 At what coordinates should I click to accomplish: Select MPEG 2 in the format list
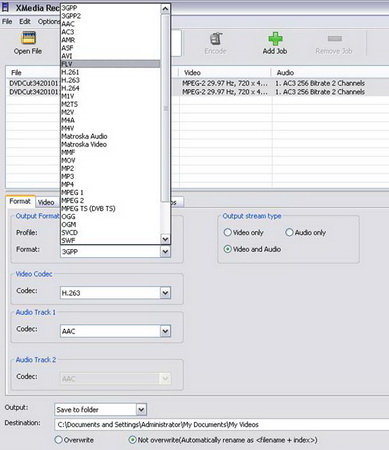click(110, 201)
